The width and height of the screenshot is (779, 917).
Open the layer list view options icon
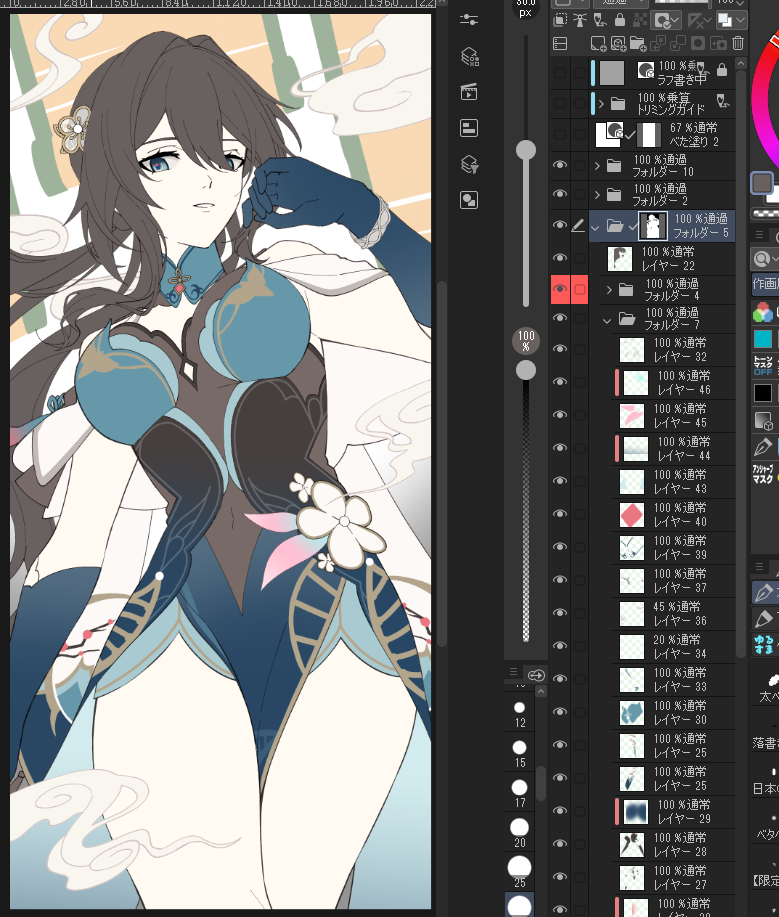(560, 43)
